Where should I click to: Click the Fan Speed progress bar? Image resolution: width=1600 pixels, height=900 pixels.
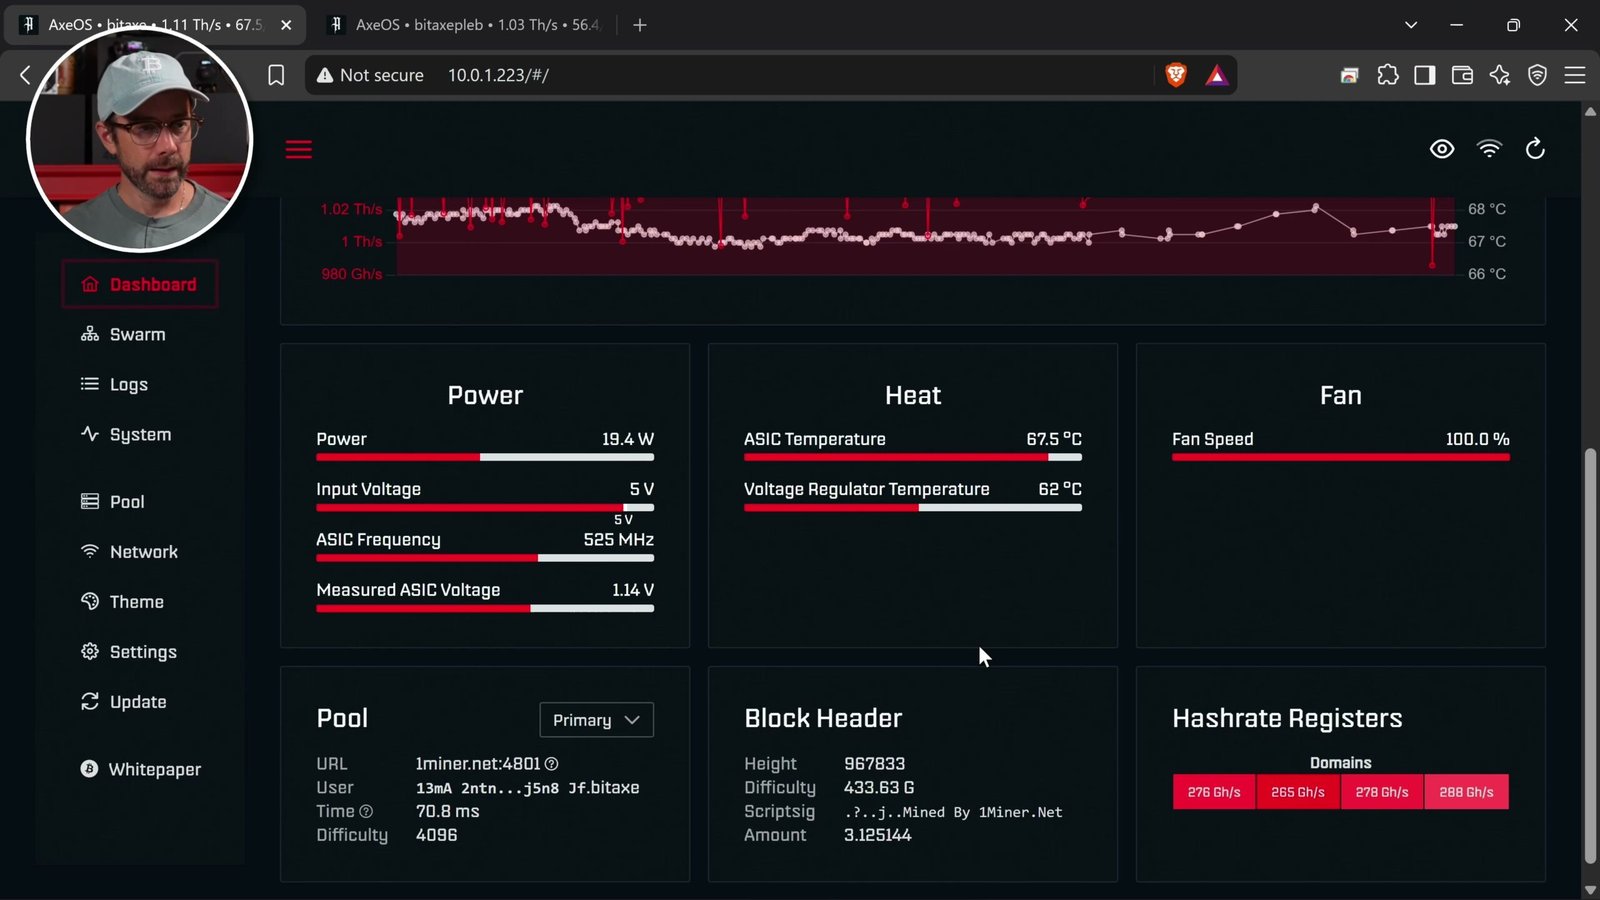(1341, 457)
